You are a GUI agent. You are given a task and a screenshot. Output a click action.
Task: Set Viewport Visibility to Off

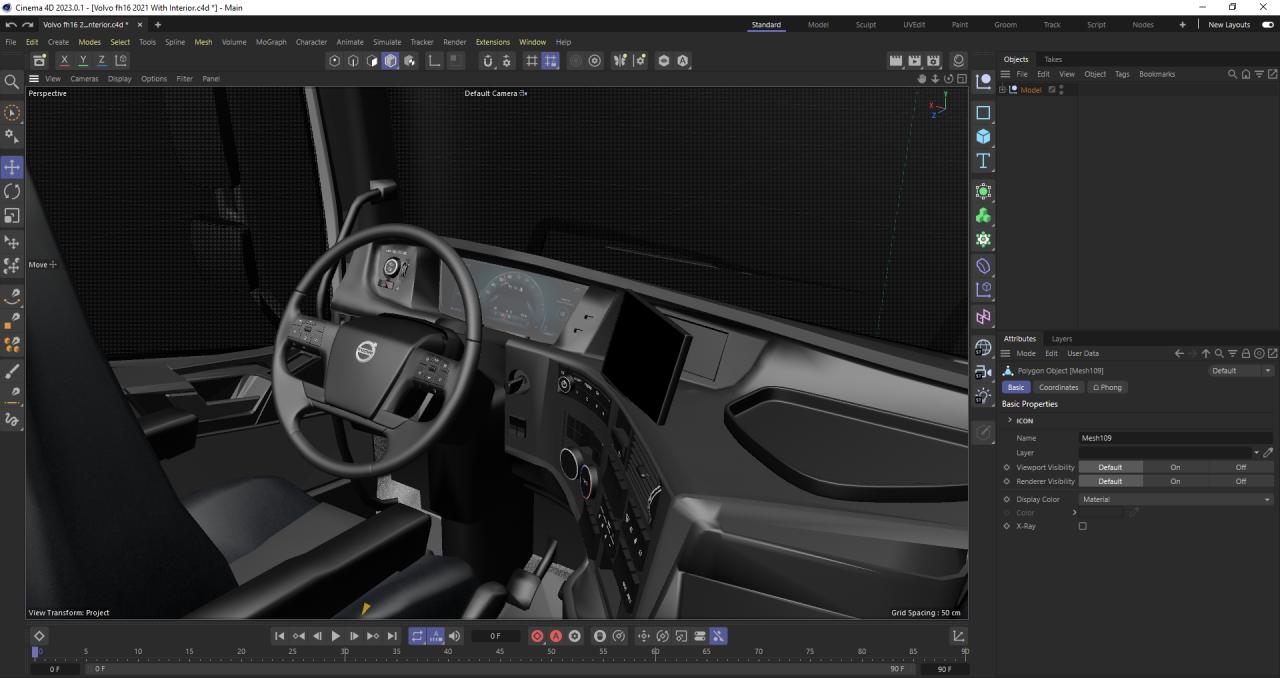(1240, 467)
